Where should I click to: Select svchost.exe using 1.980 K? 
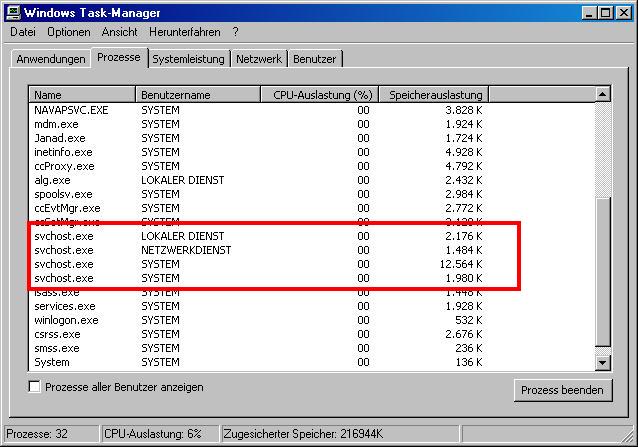pos(259,278)
